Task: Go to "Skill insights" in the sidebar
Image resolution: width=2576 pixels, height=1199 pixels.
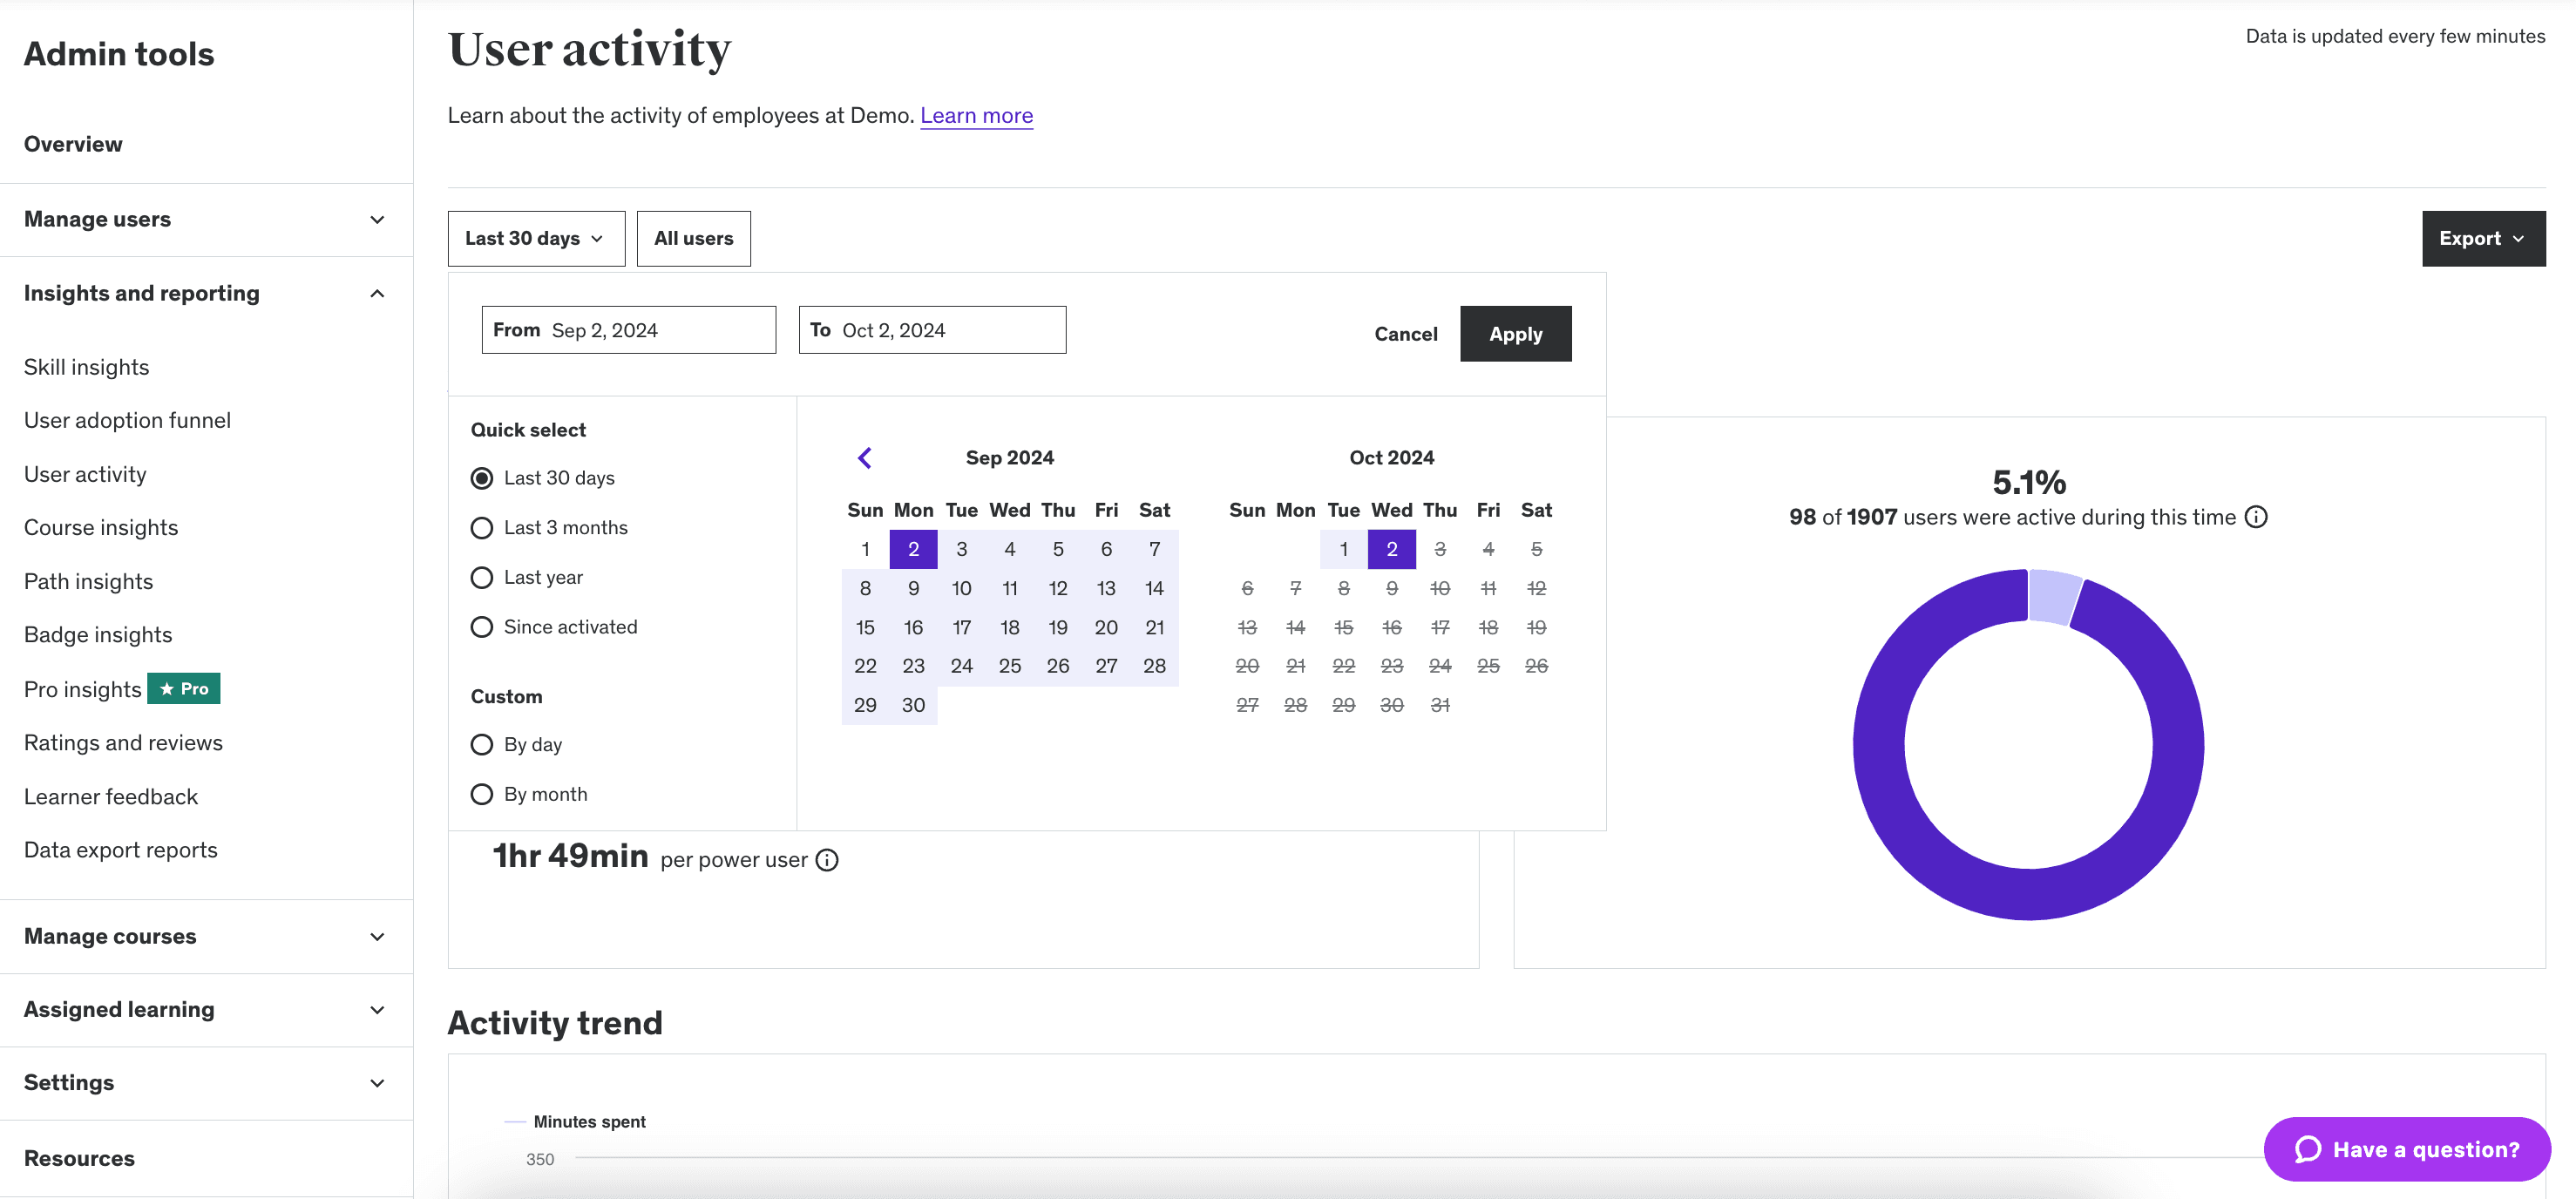Action: click(x=86, y=366)
